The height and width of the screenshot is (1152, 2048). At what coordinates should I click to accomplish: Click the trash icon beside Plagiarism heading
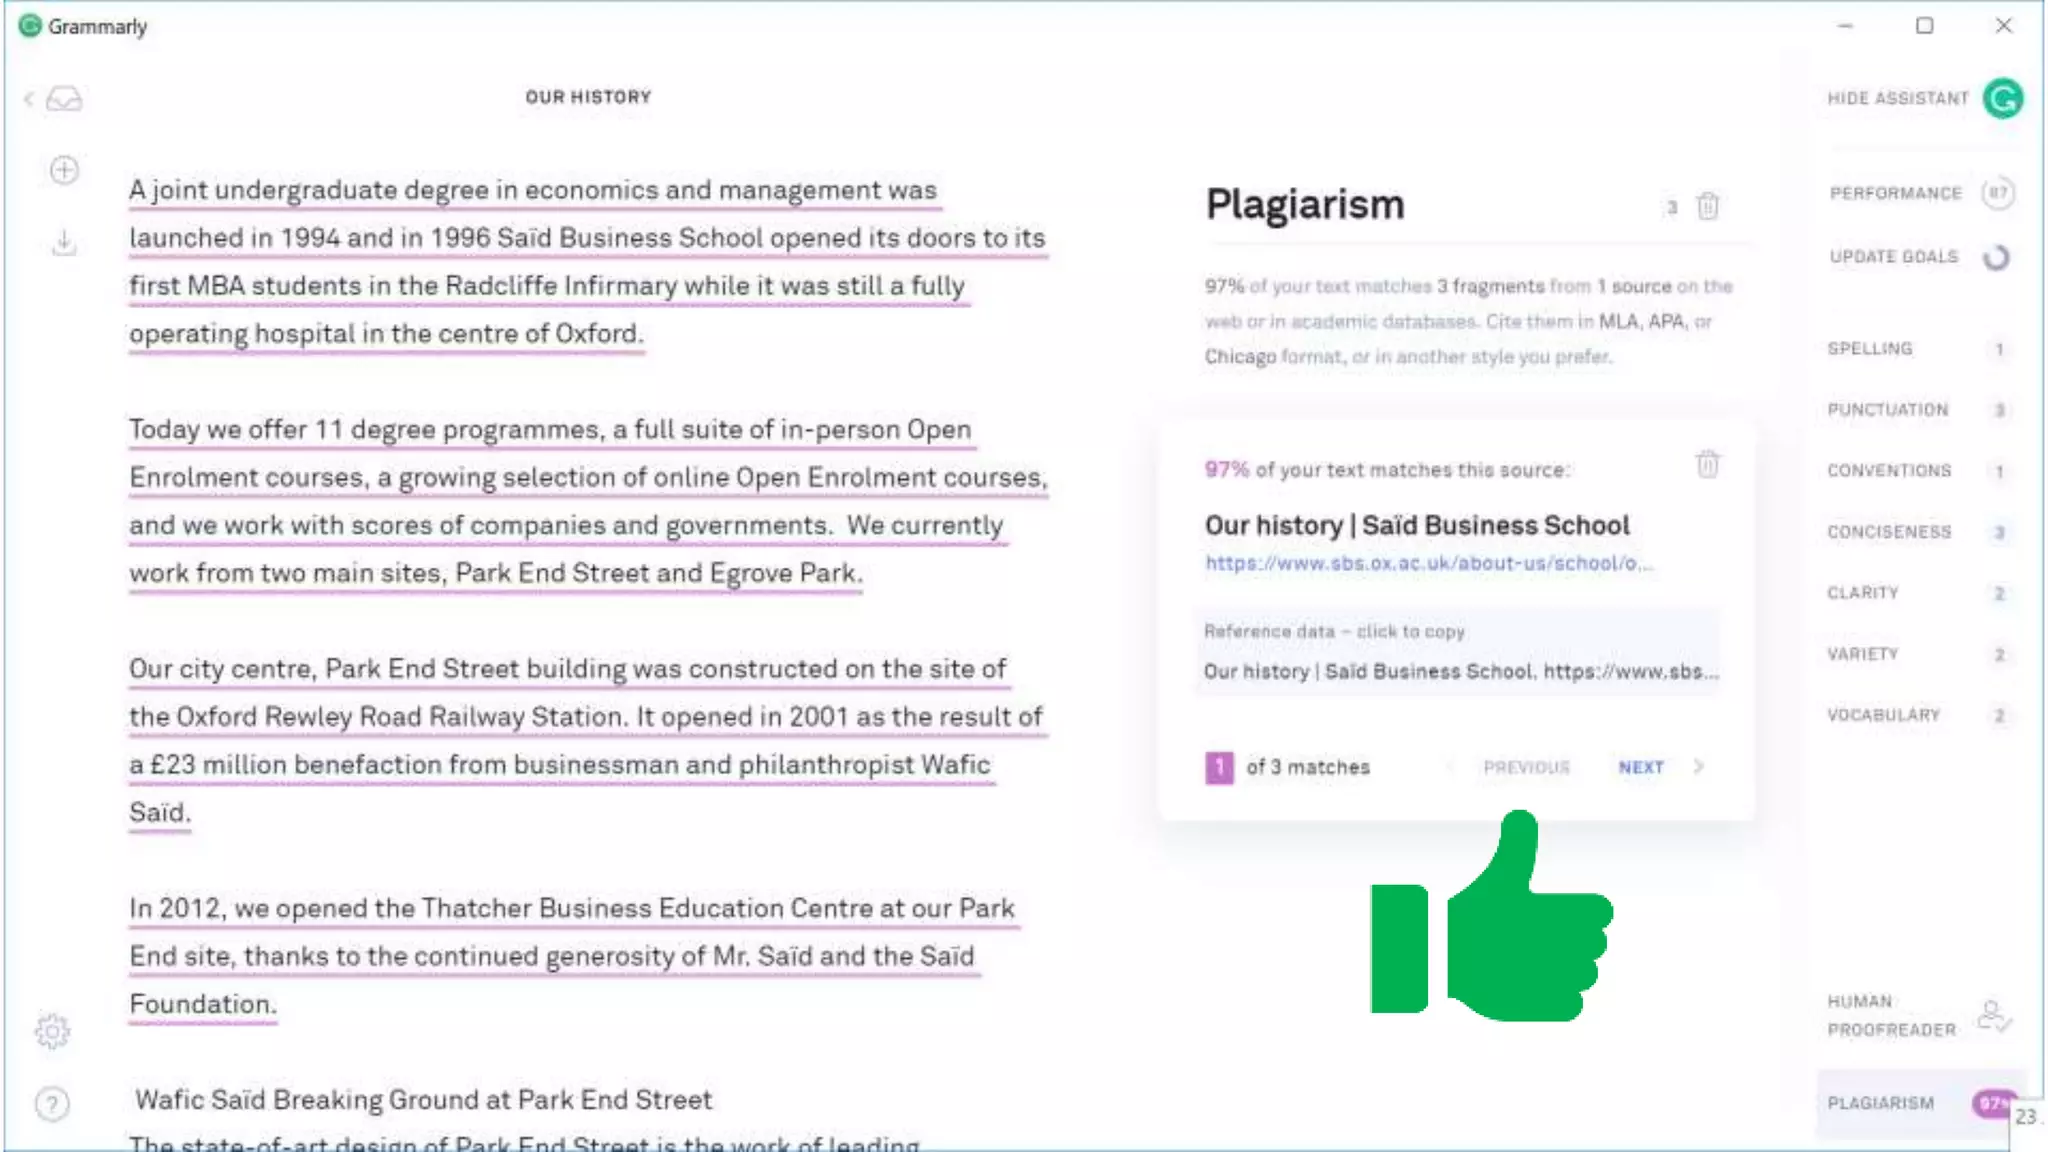[x=1707, y=206]
